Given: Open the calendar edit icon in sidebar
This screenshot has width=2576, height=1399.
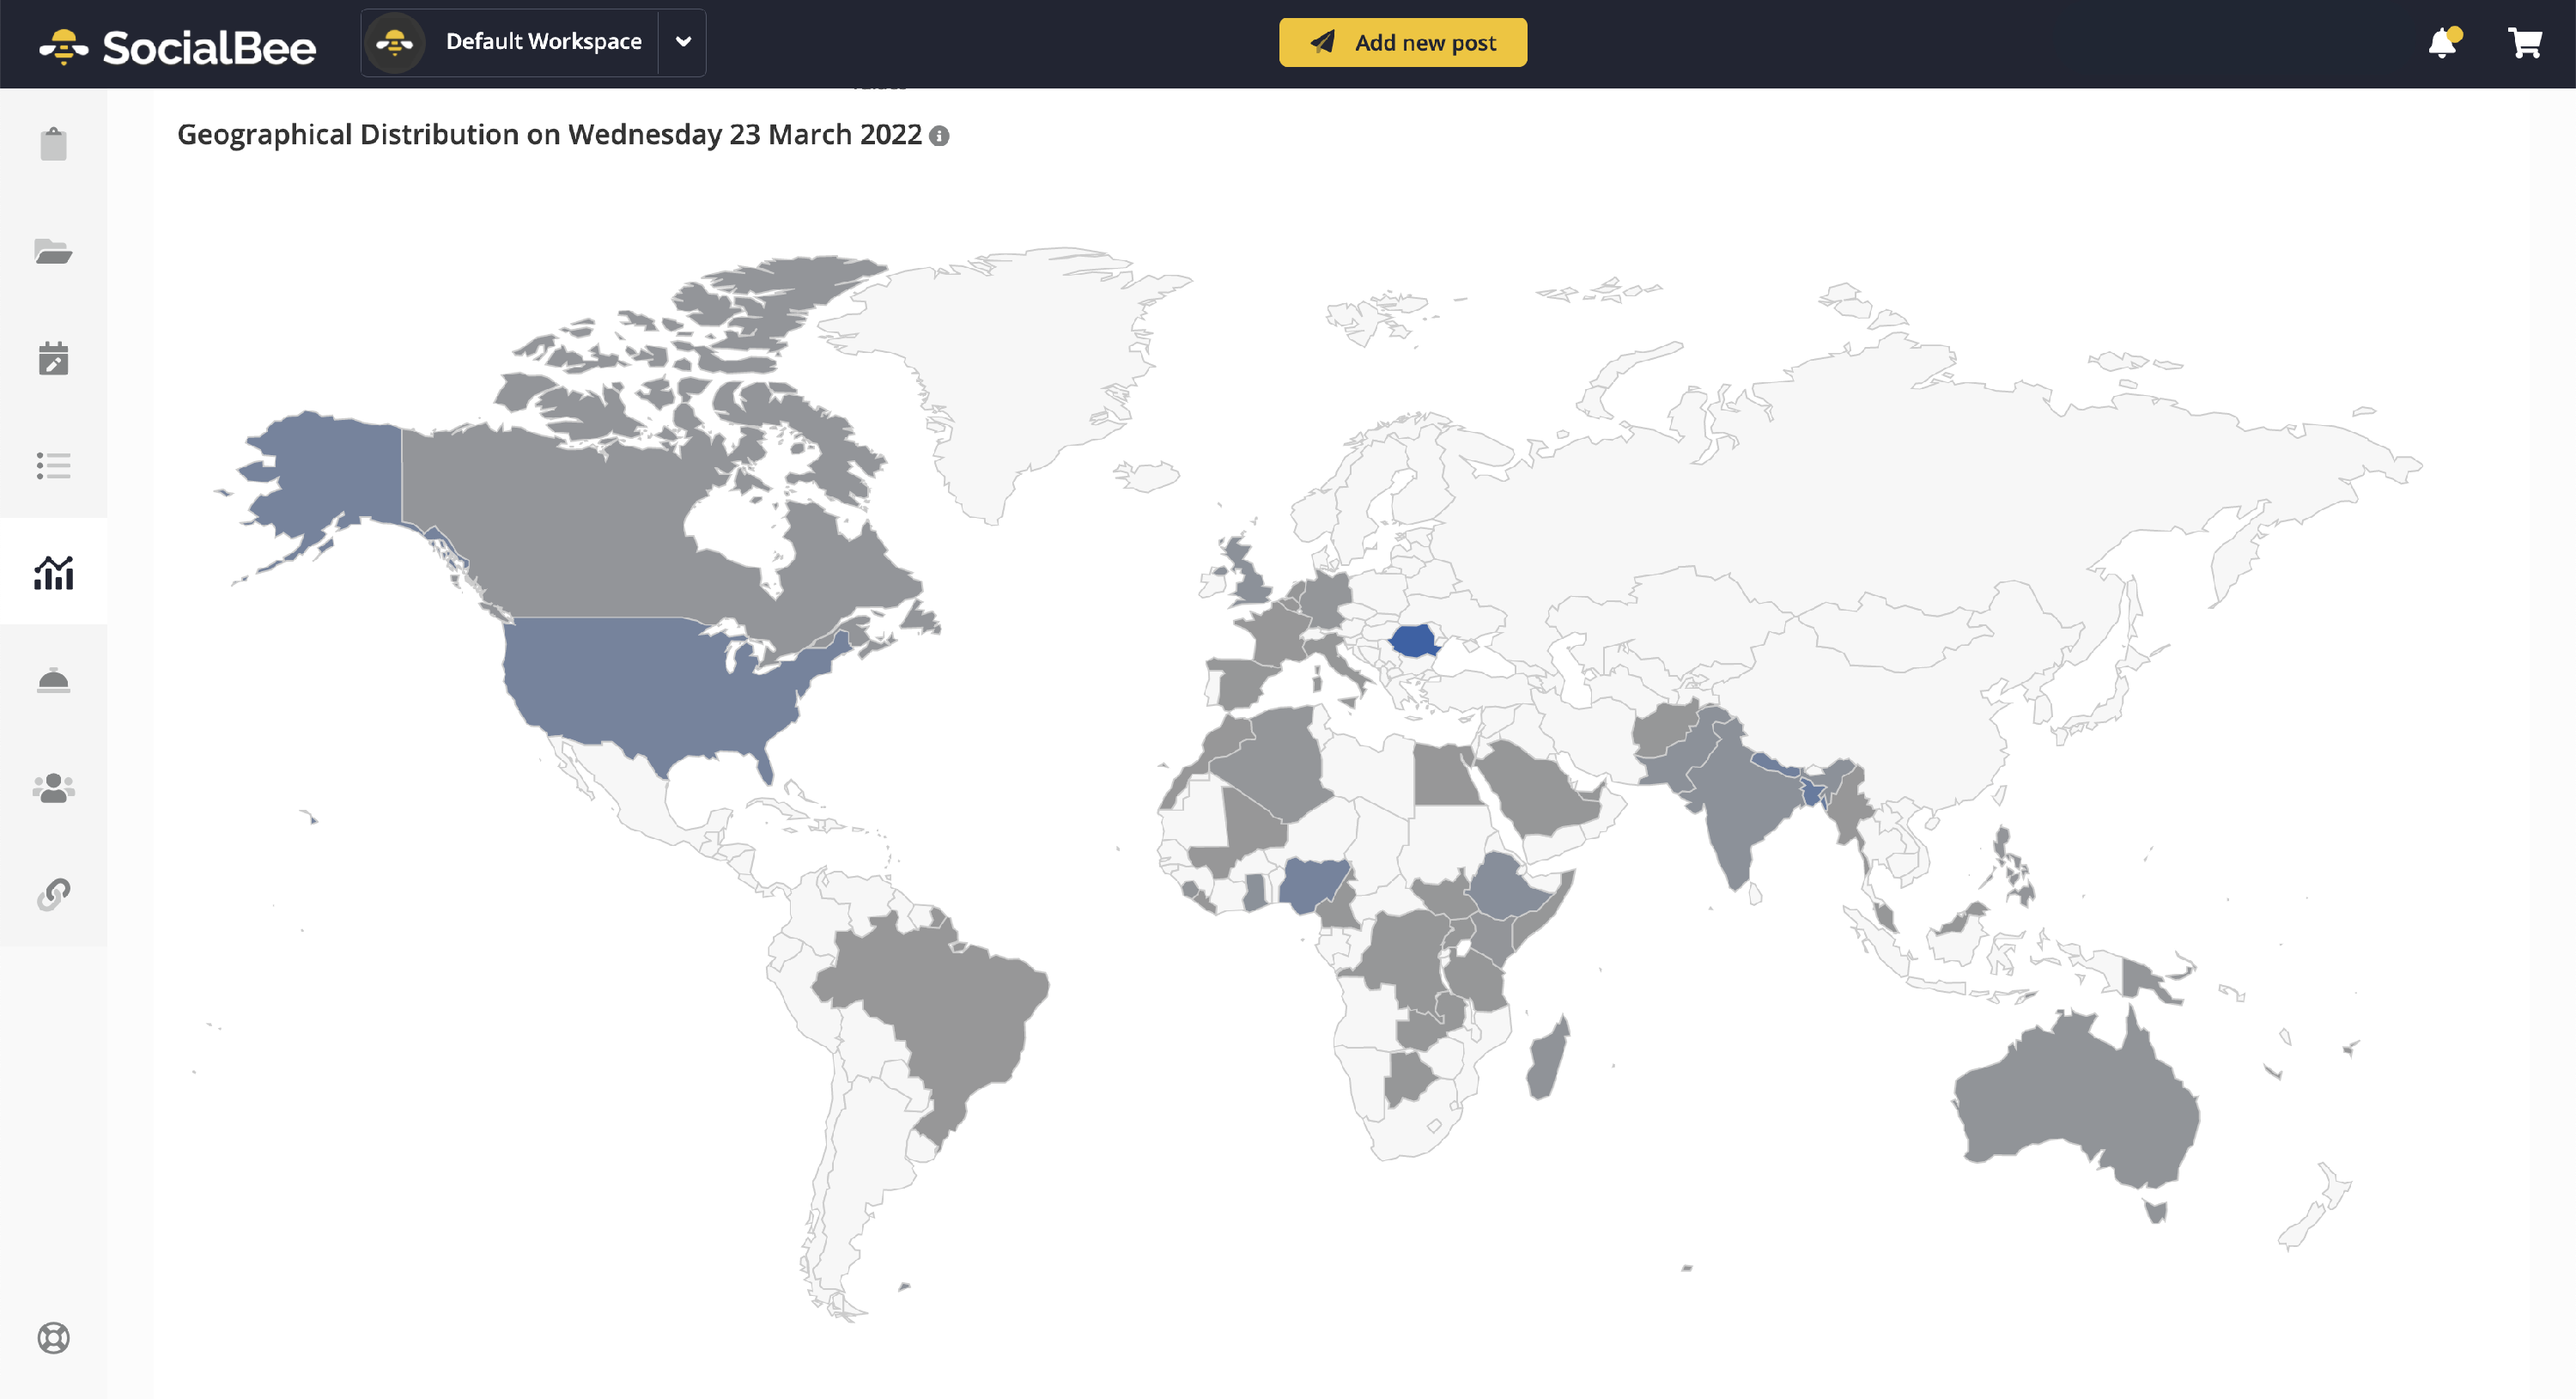Looking at the screenshot, I should coord(53,358).
